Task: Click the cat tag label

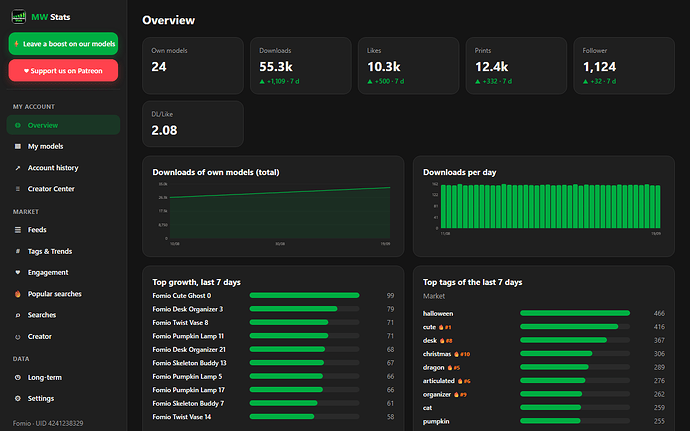Action: (x=427, y=408)
